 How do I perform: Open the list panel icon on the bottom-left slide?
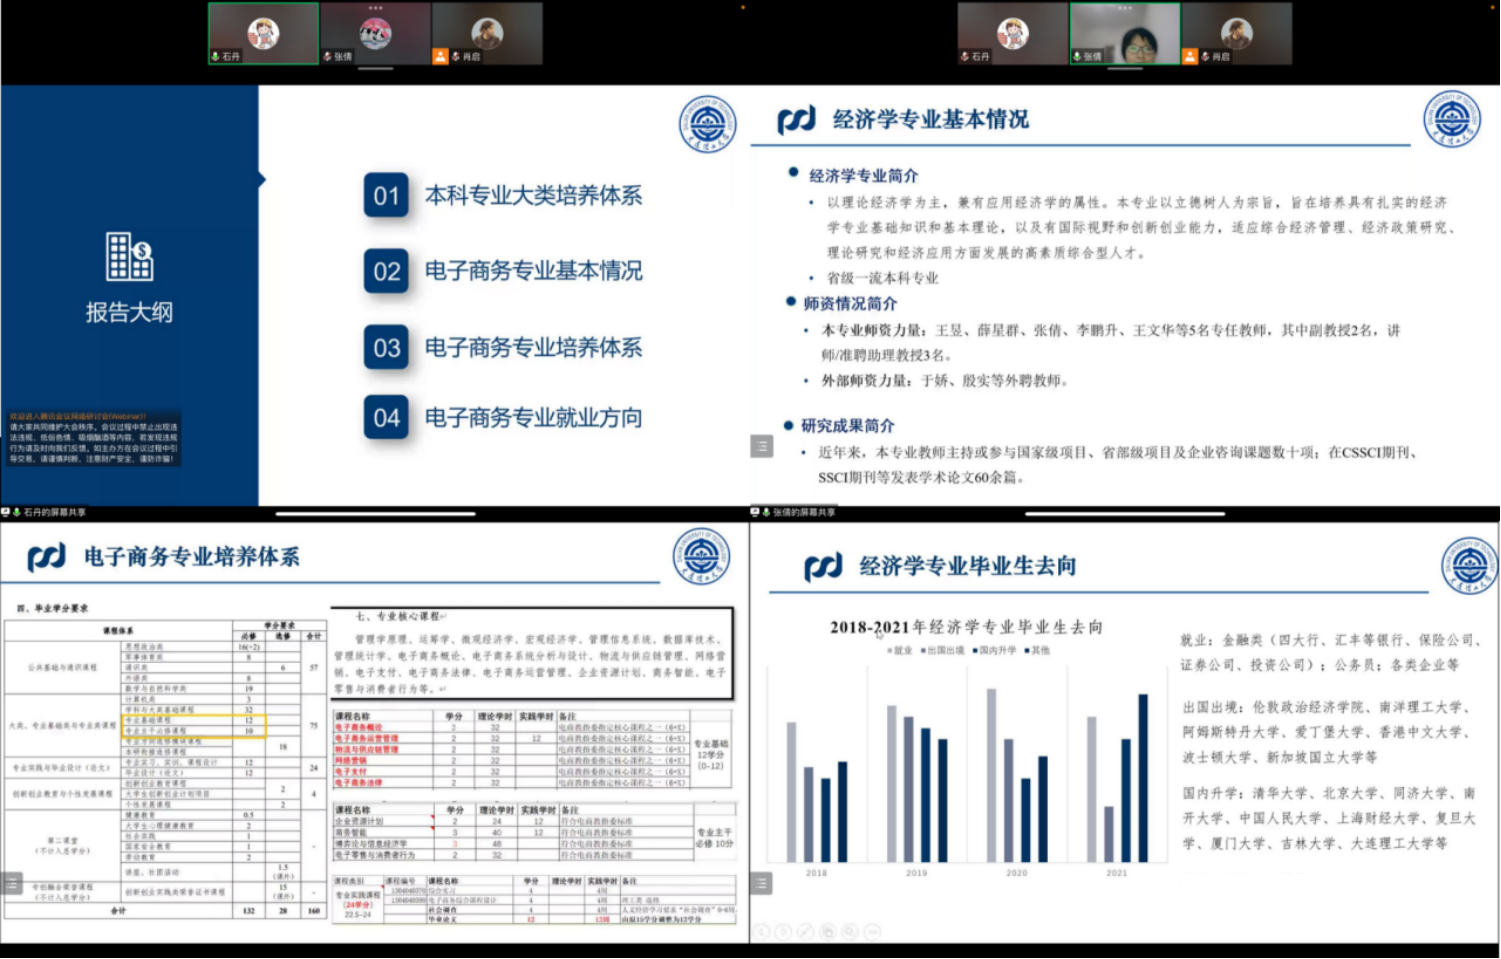pyautogui.click(x=12, y=883)
